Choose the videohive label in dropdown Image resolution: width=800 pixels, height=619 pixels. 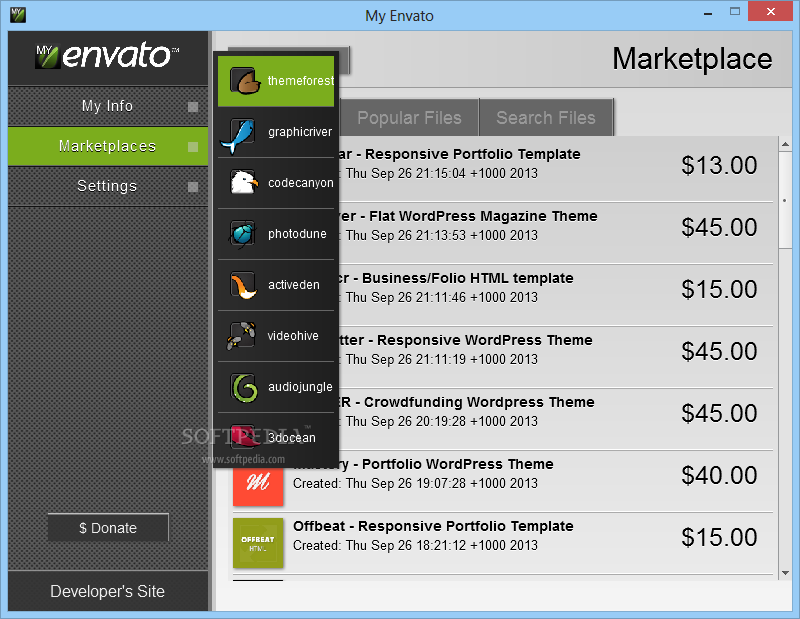[x=293, y=336]
